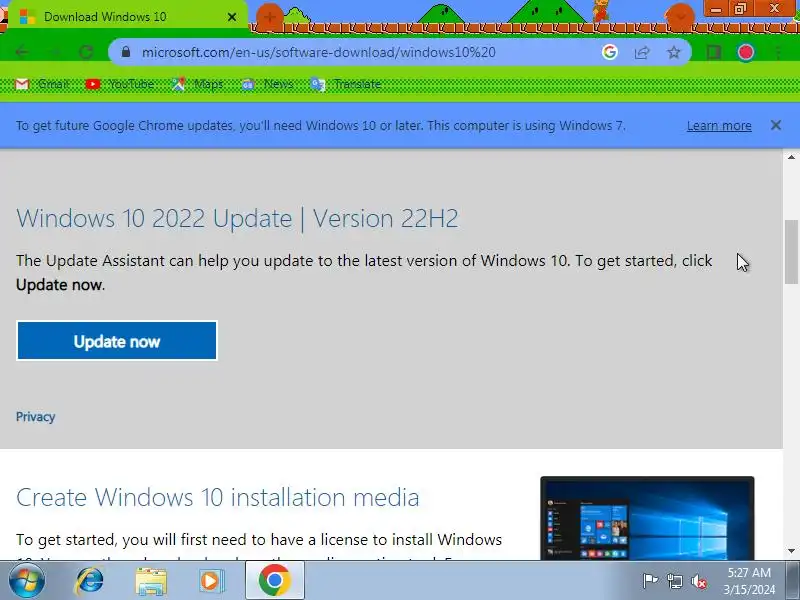View site information via padlock icon

tap(126, 52)
